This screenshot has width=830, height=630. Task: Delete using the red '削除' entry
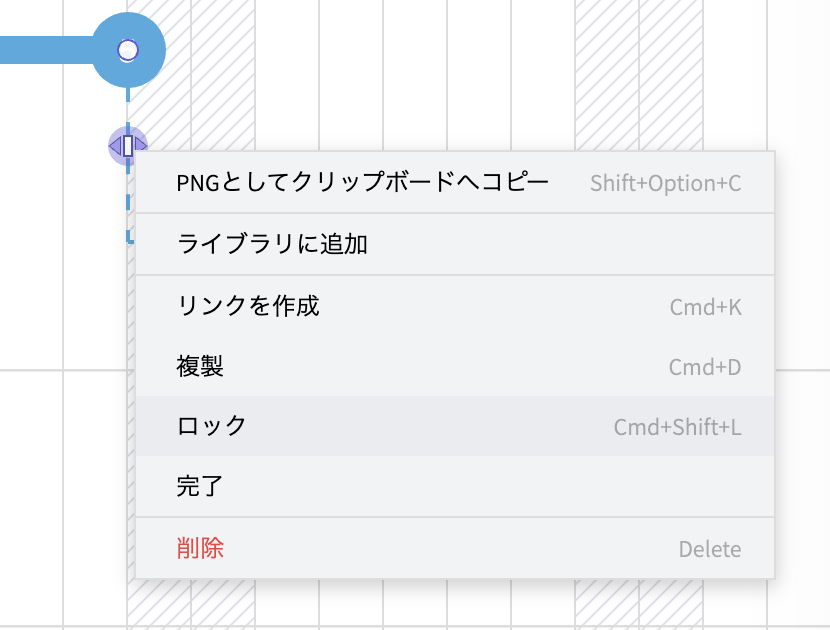click(200, 548)
